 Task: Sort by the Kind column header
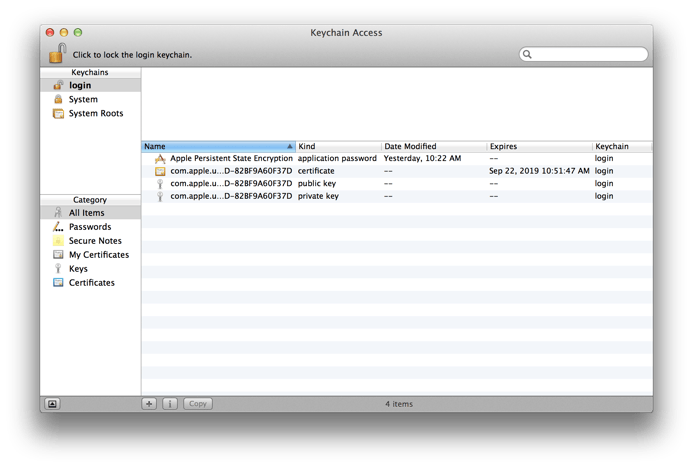coord(338,146)
